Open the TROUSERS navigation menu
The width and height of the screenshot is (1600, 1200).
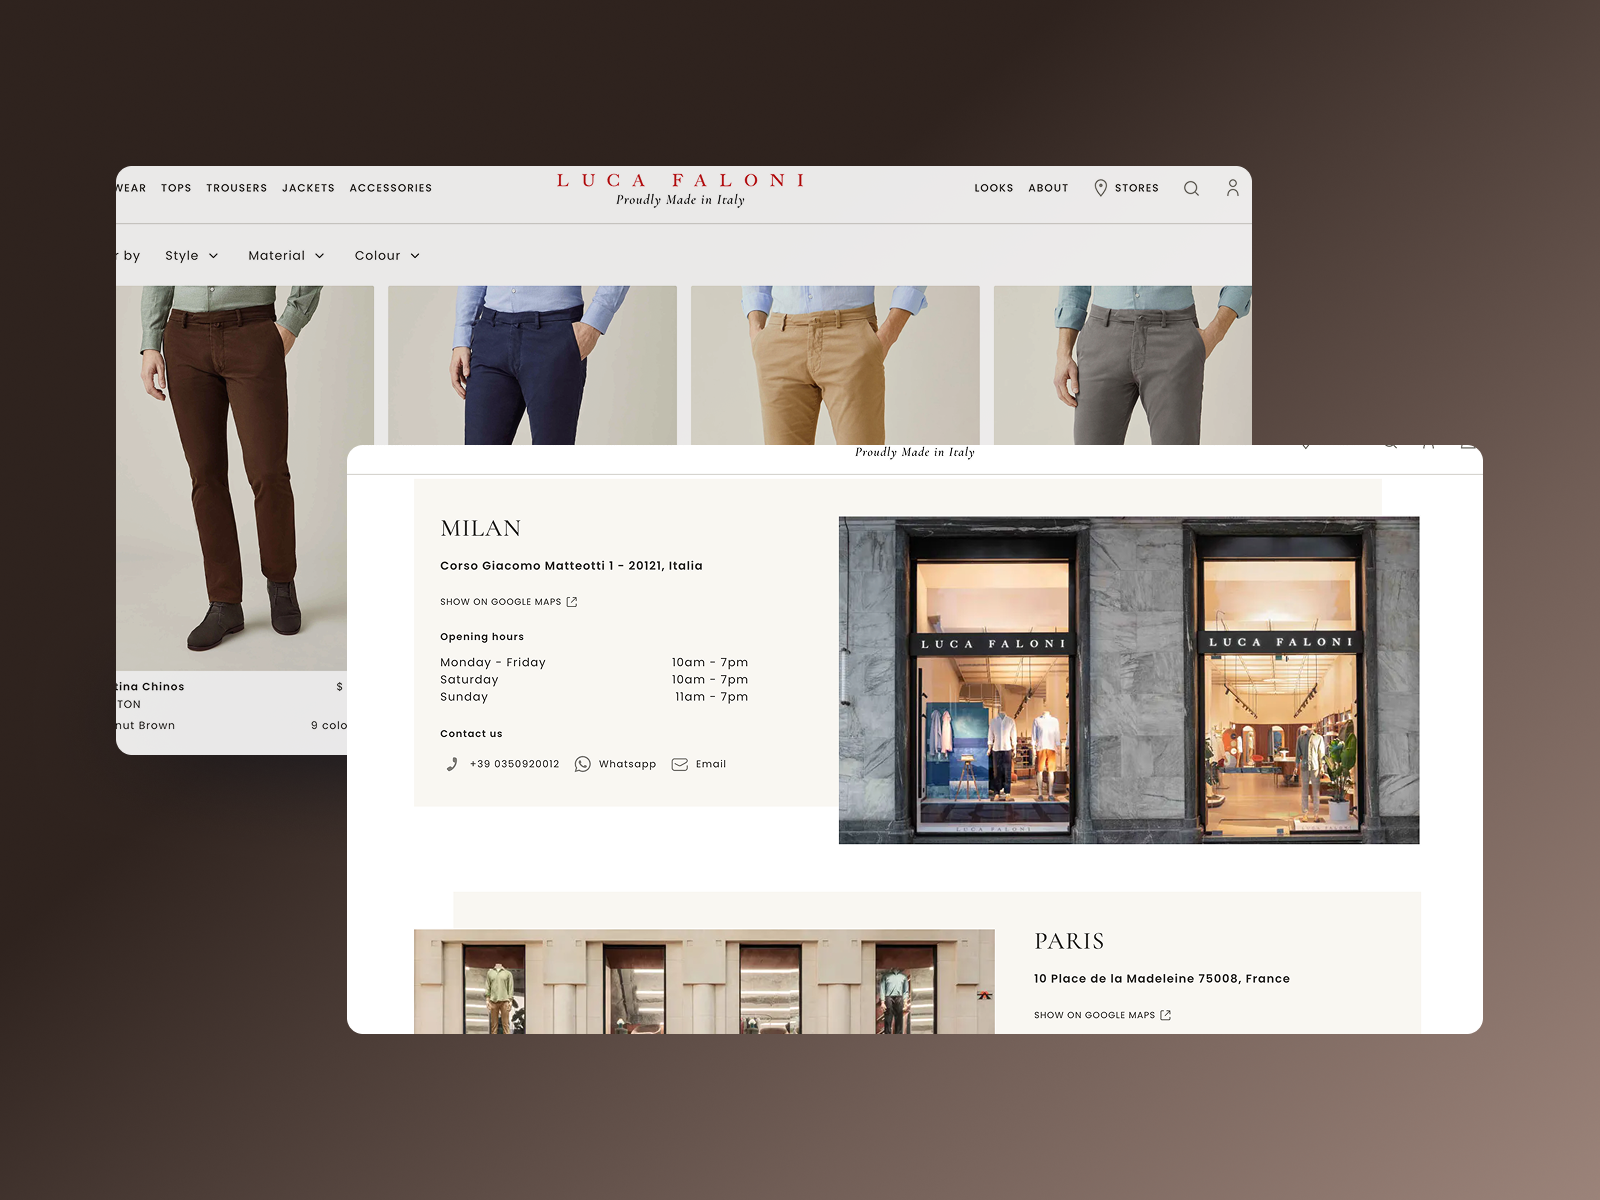click(237, 188)
